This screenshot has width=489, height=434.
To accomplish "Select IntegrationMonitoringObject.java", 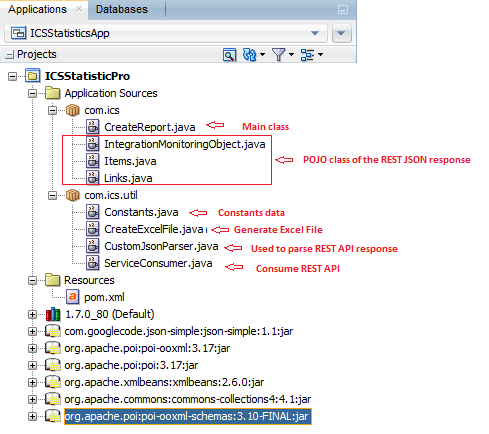I will point(185,144).
